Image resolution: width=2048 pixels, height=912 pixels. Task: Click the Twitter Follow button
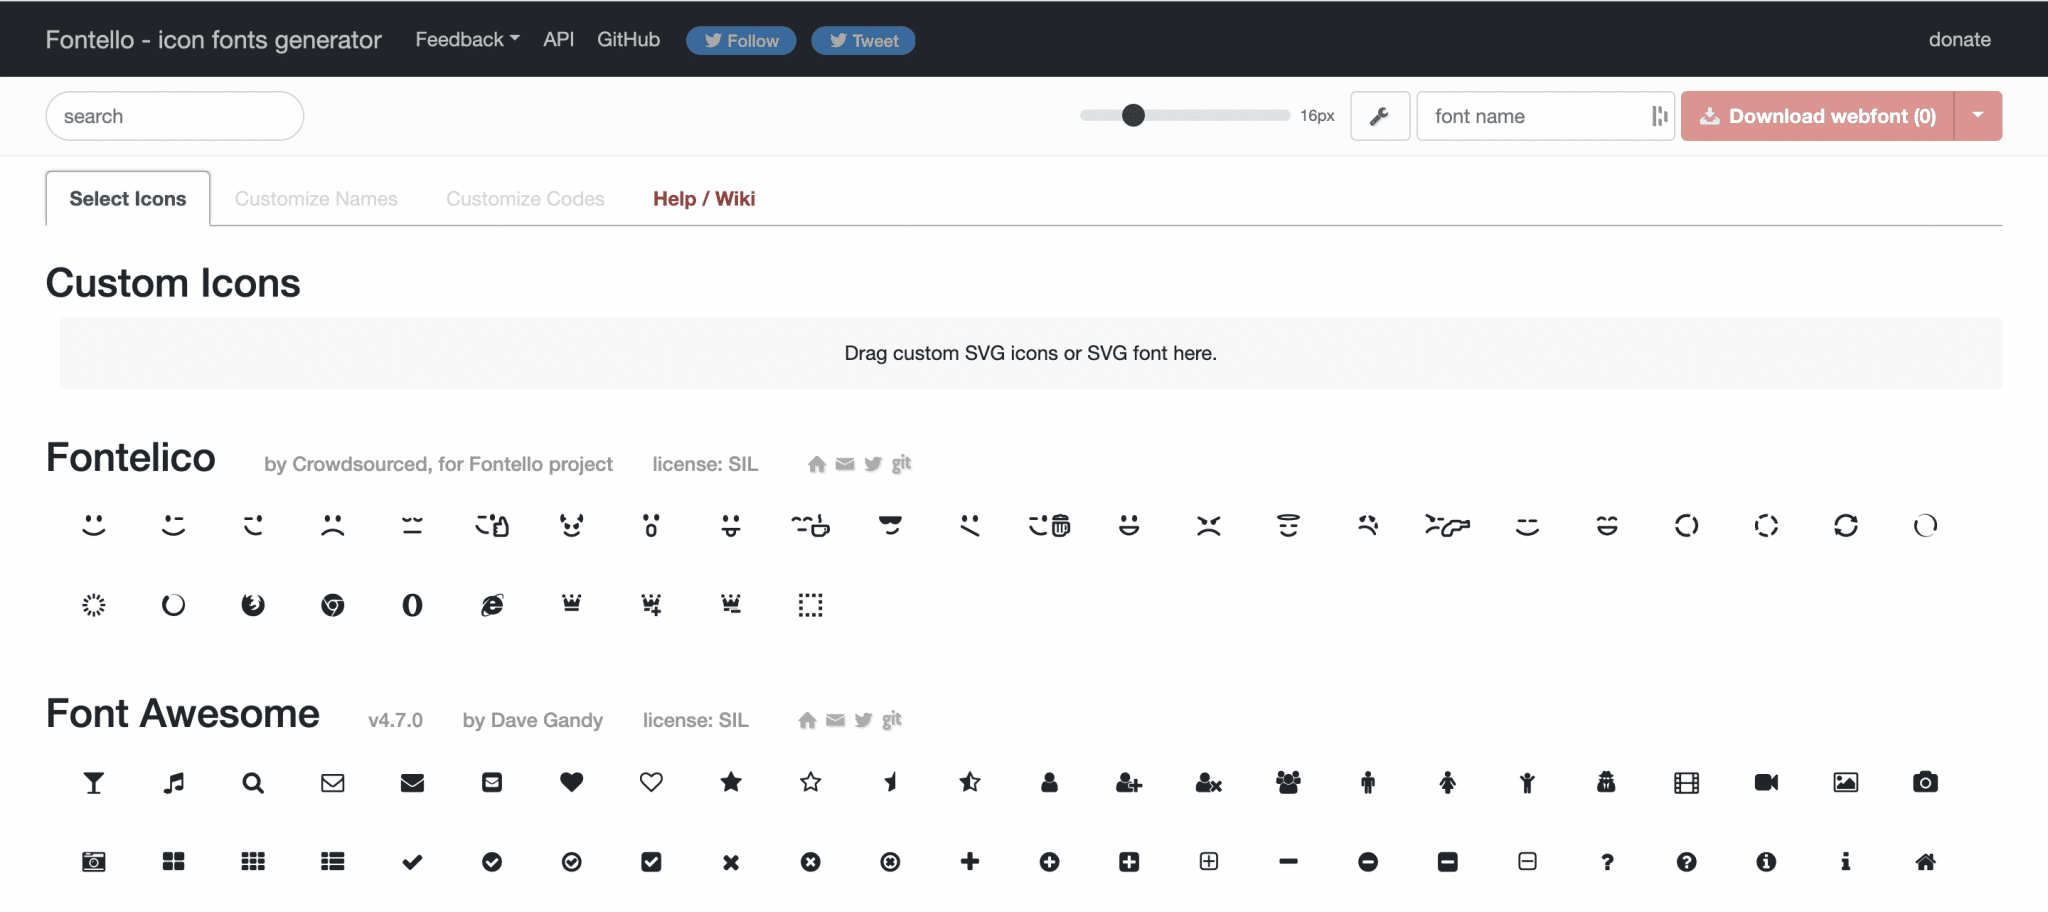coord(741,40)
